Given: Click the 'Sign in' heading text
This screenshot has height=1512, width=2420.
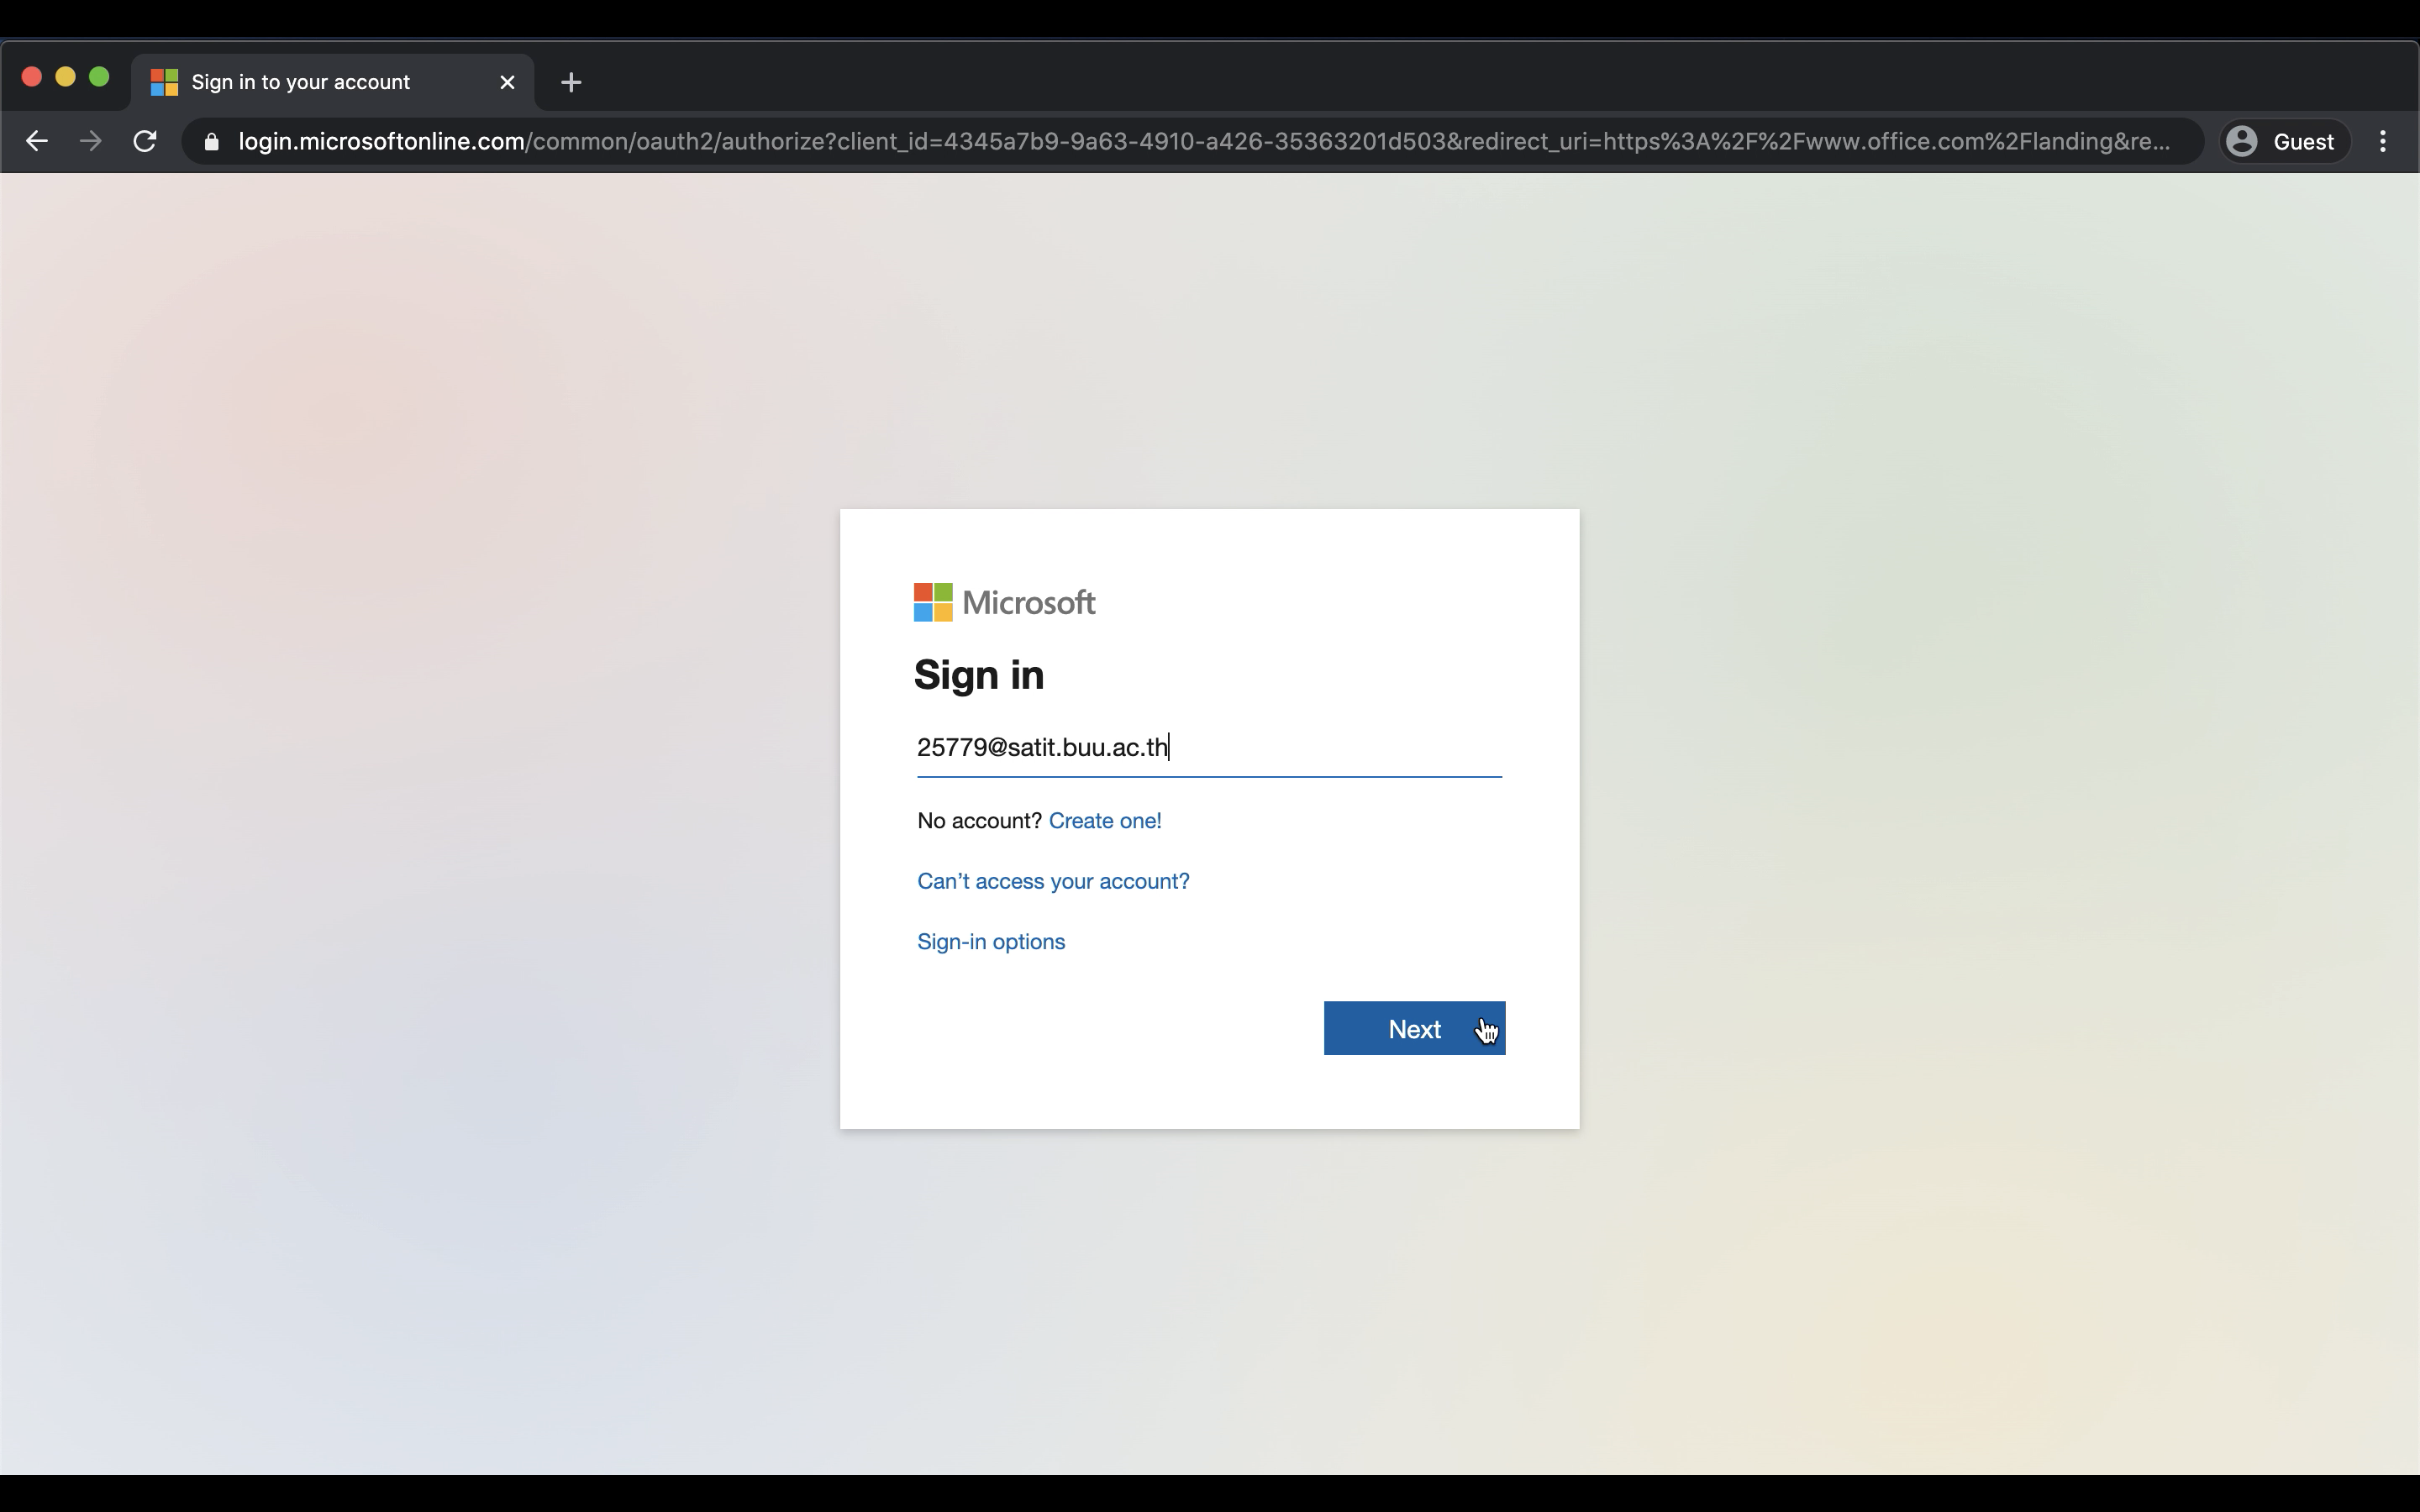Looking at the screenshot, I should coord(979,676).
